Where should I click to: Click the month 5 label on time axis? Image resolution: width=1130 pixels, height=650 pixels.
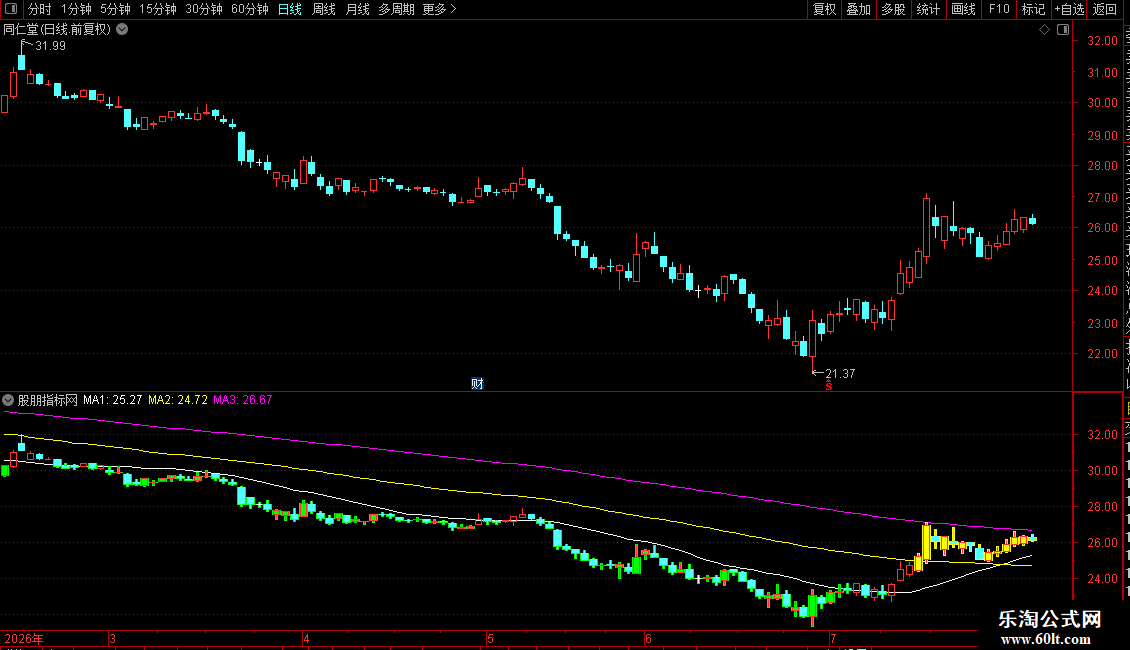(490, 638)
